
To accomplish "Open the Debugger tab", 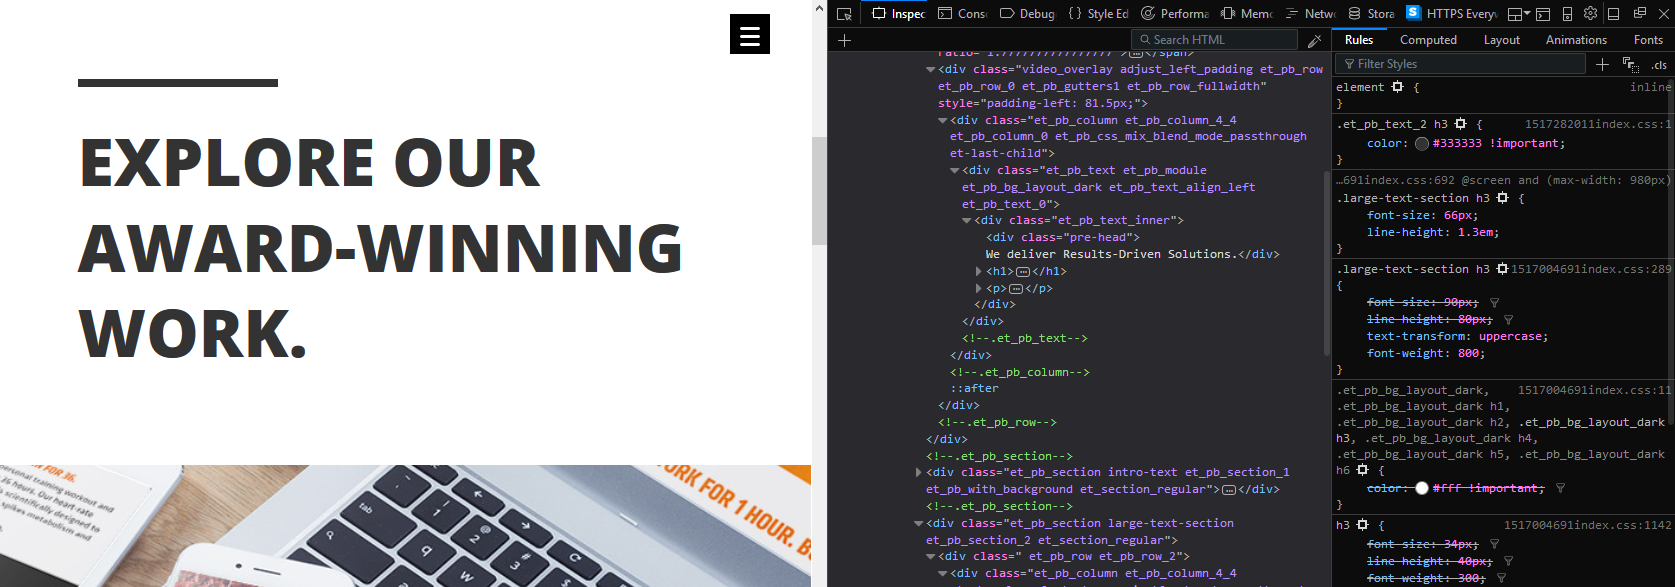I will [x=1028, y=13].
